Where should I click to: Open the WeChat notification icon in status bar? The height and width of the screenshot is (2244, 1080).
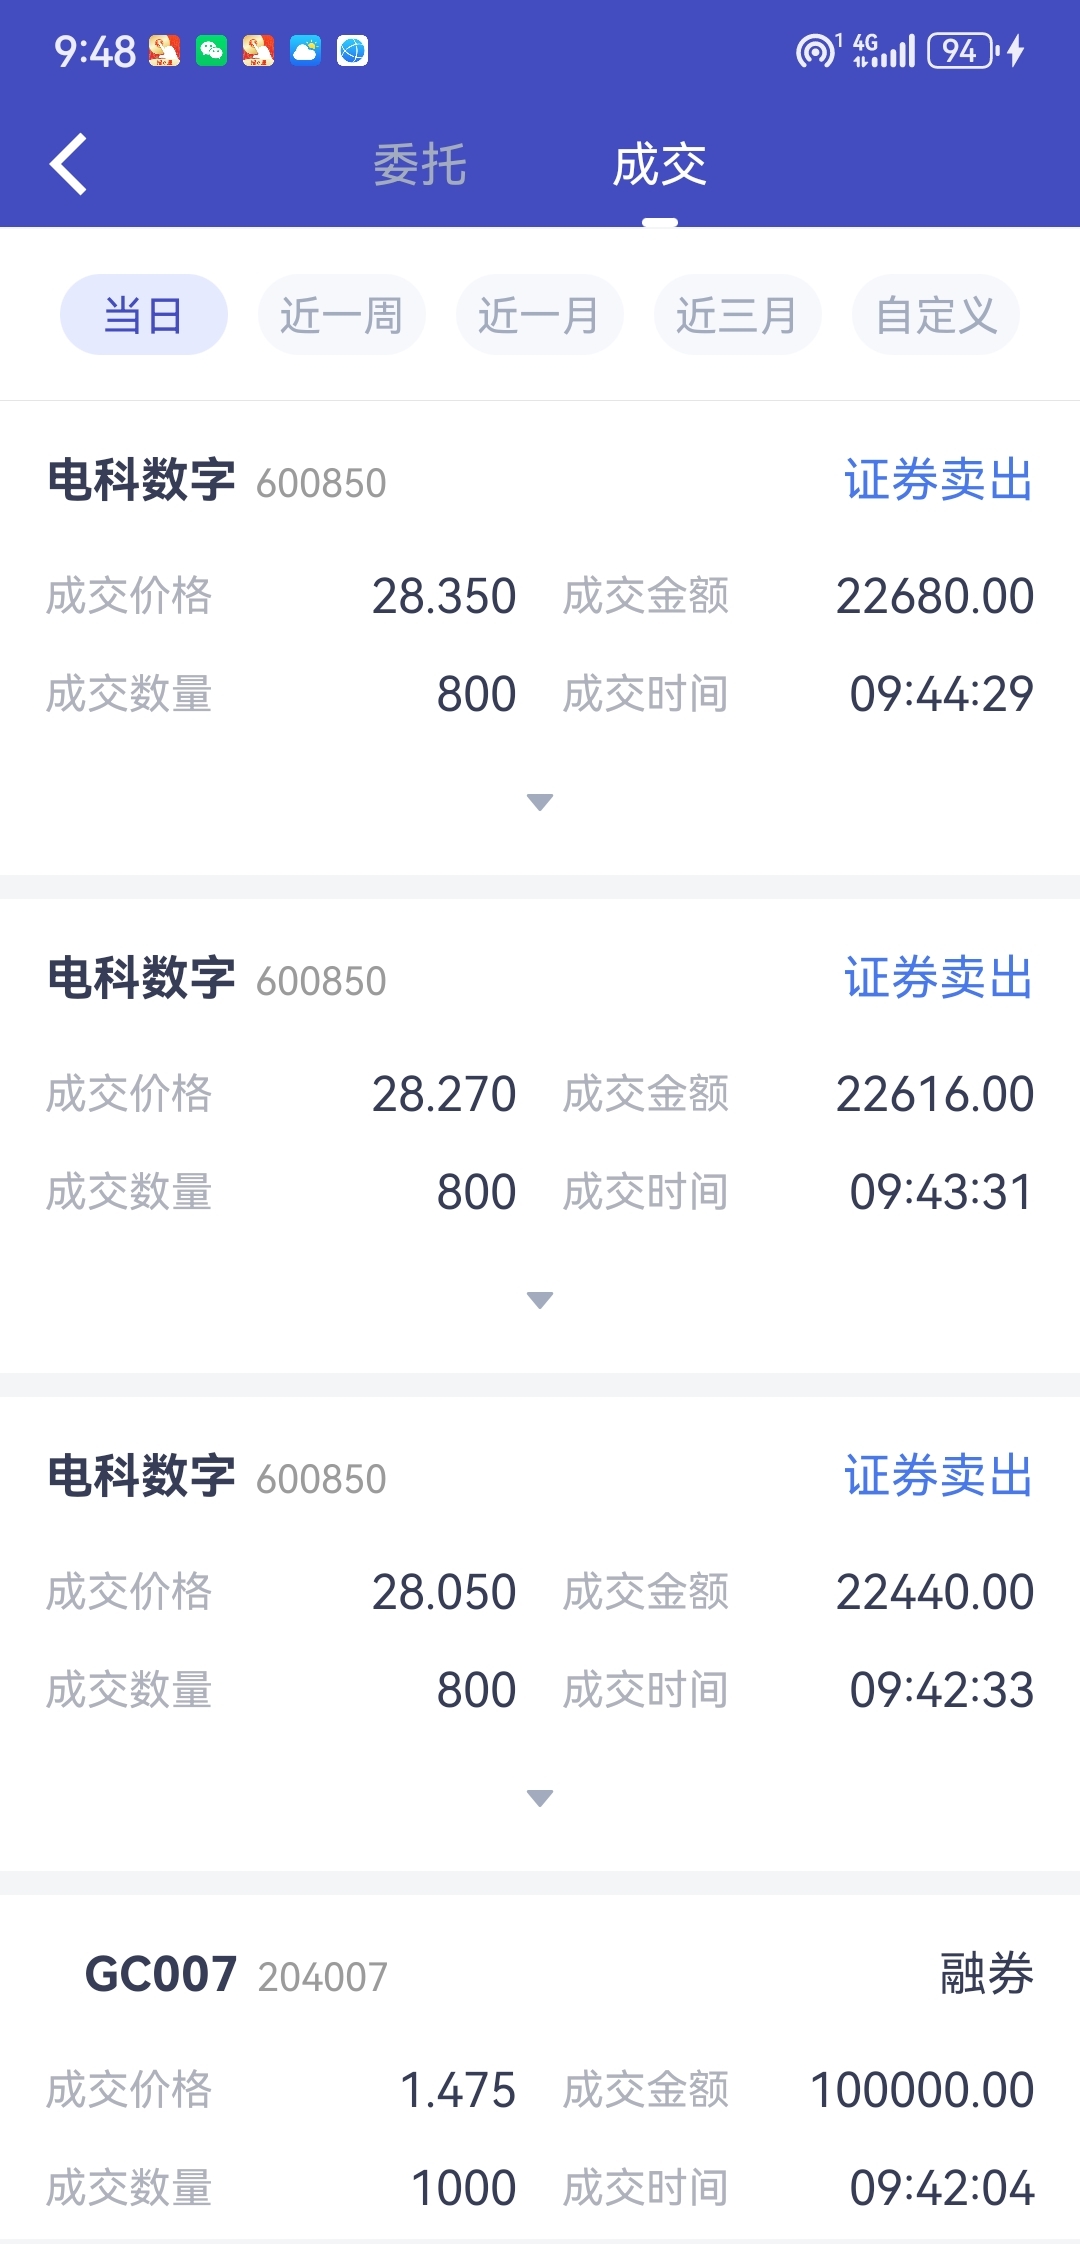211,50
